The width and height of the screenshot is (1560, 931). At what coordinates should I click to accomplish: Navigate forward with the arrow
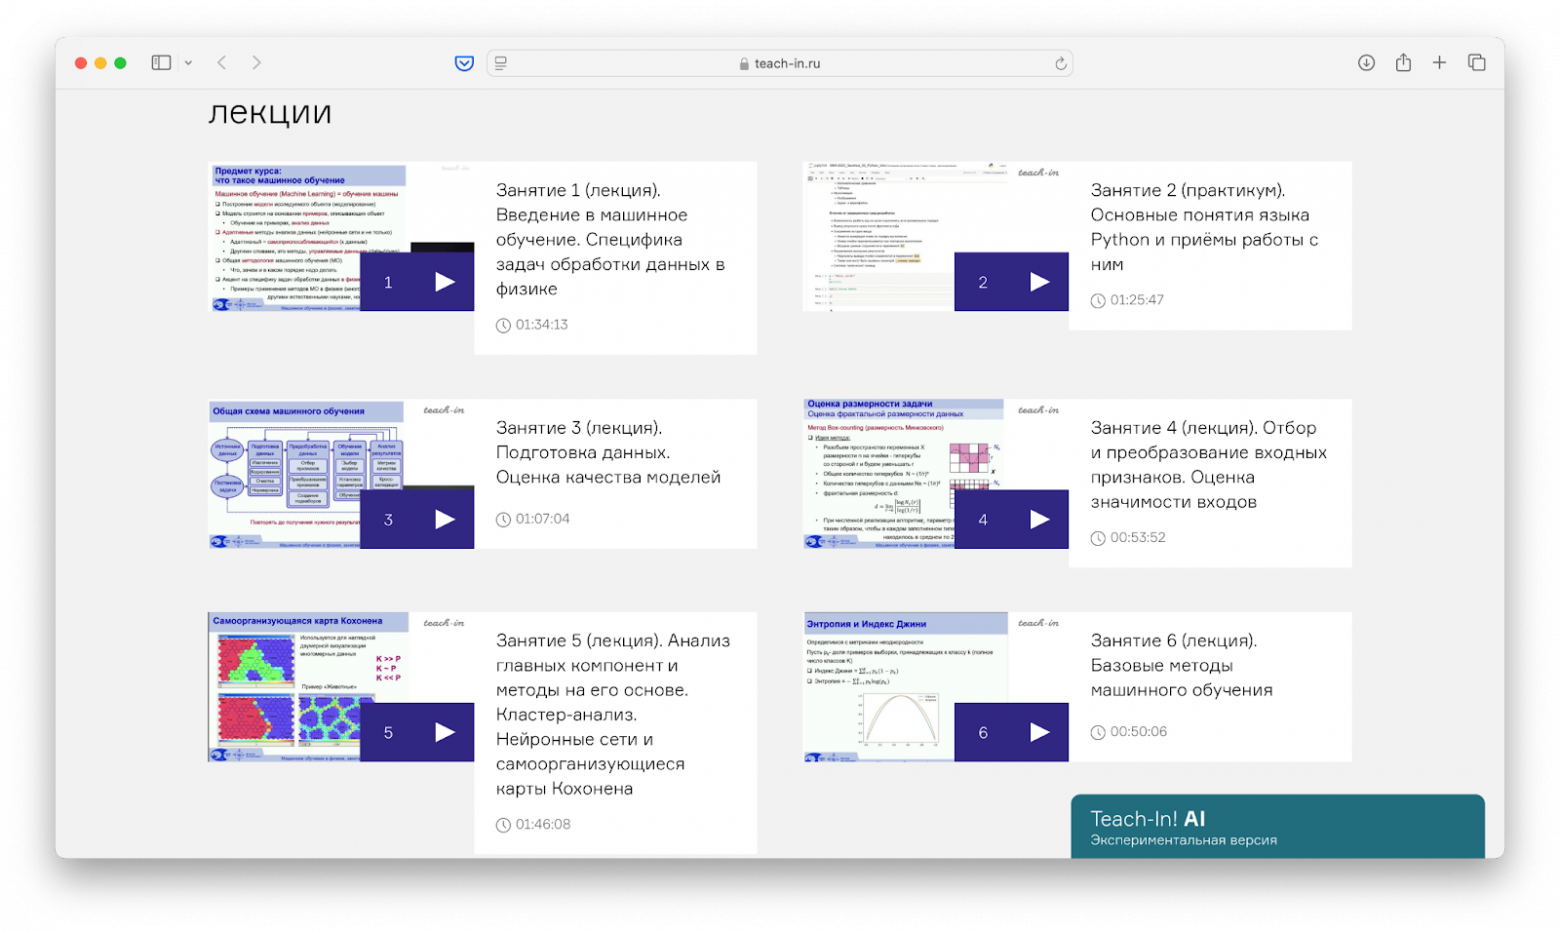point(257,62)
